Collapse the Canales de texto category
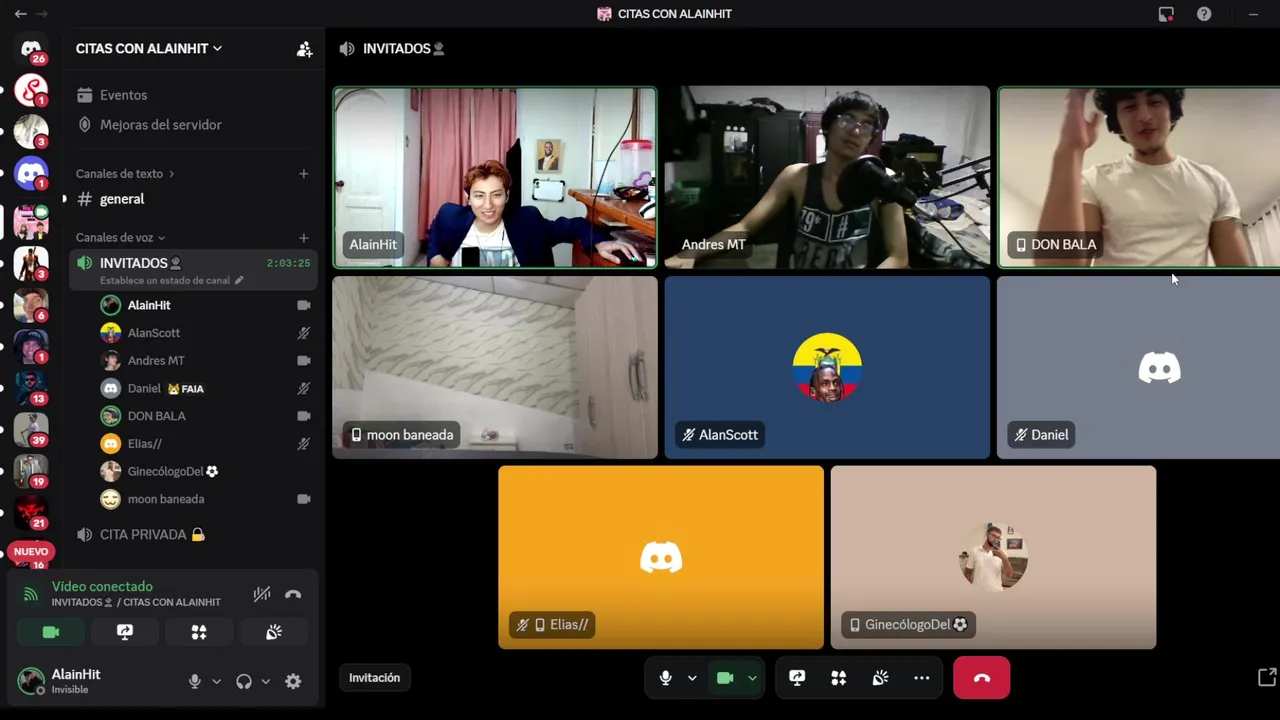This screenshot has width=1280, height=720. point(125,174)
